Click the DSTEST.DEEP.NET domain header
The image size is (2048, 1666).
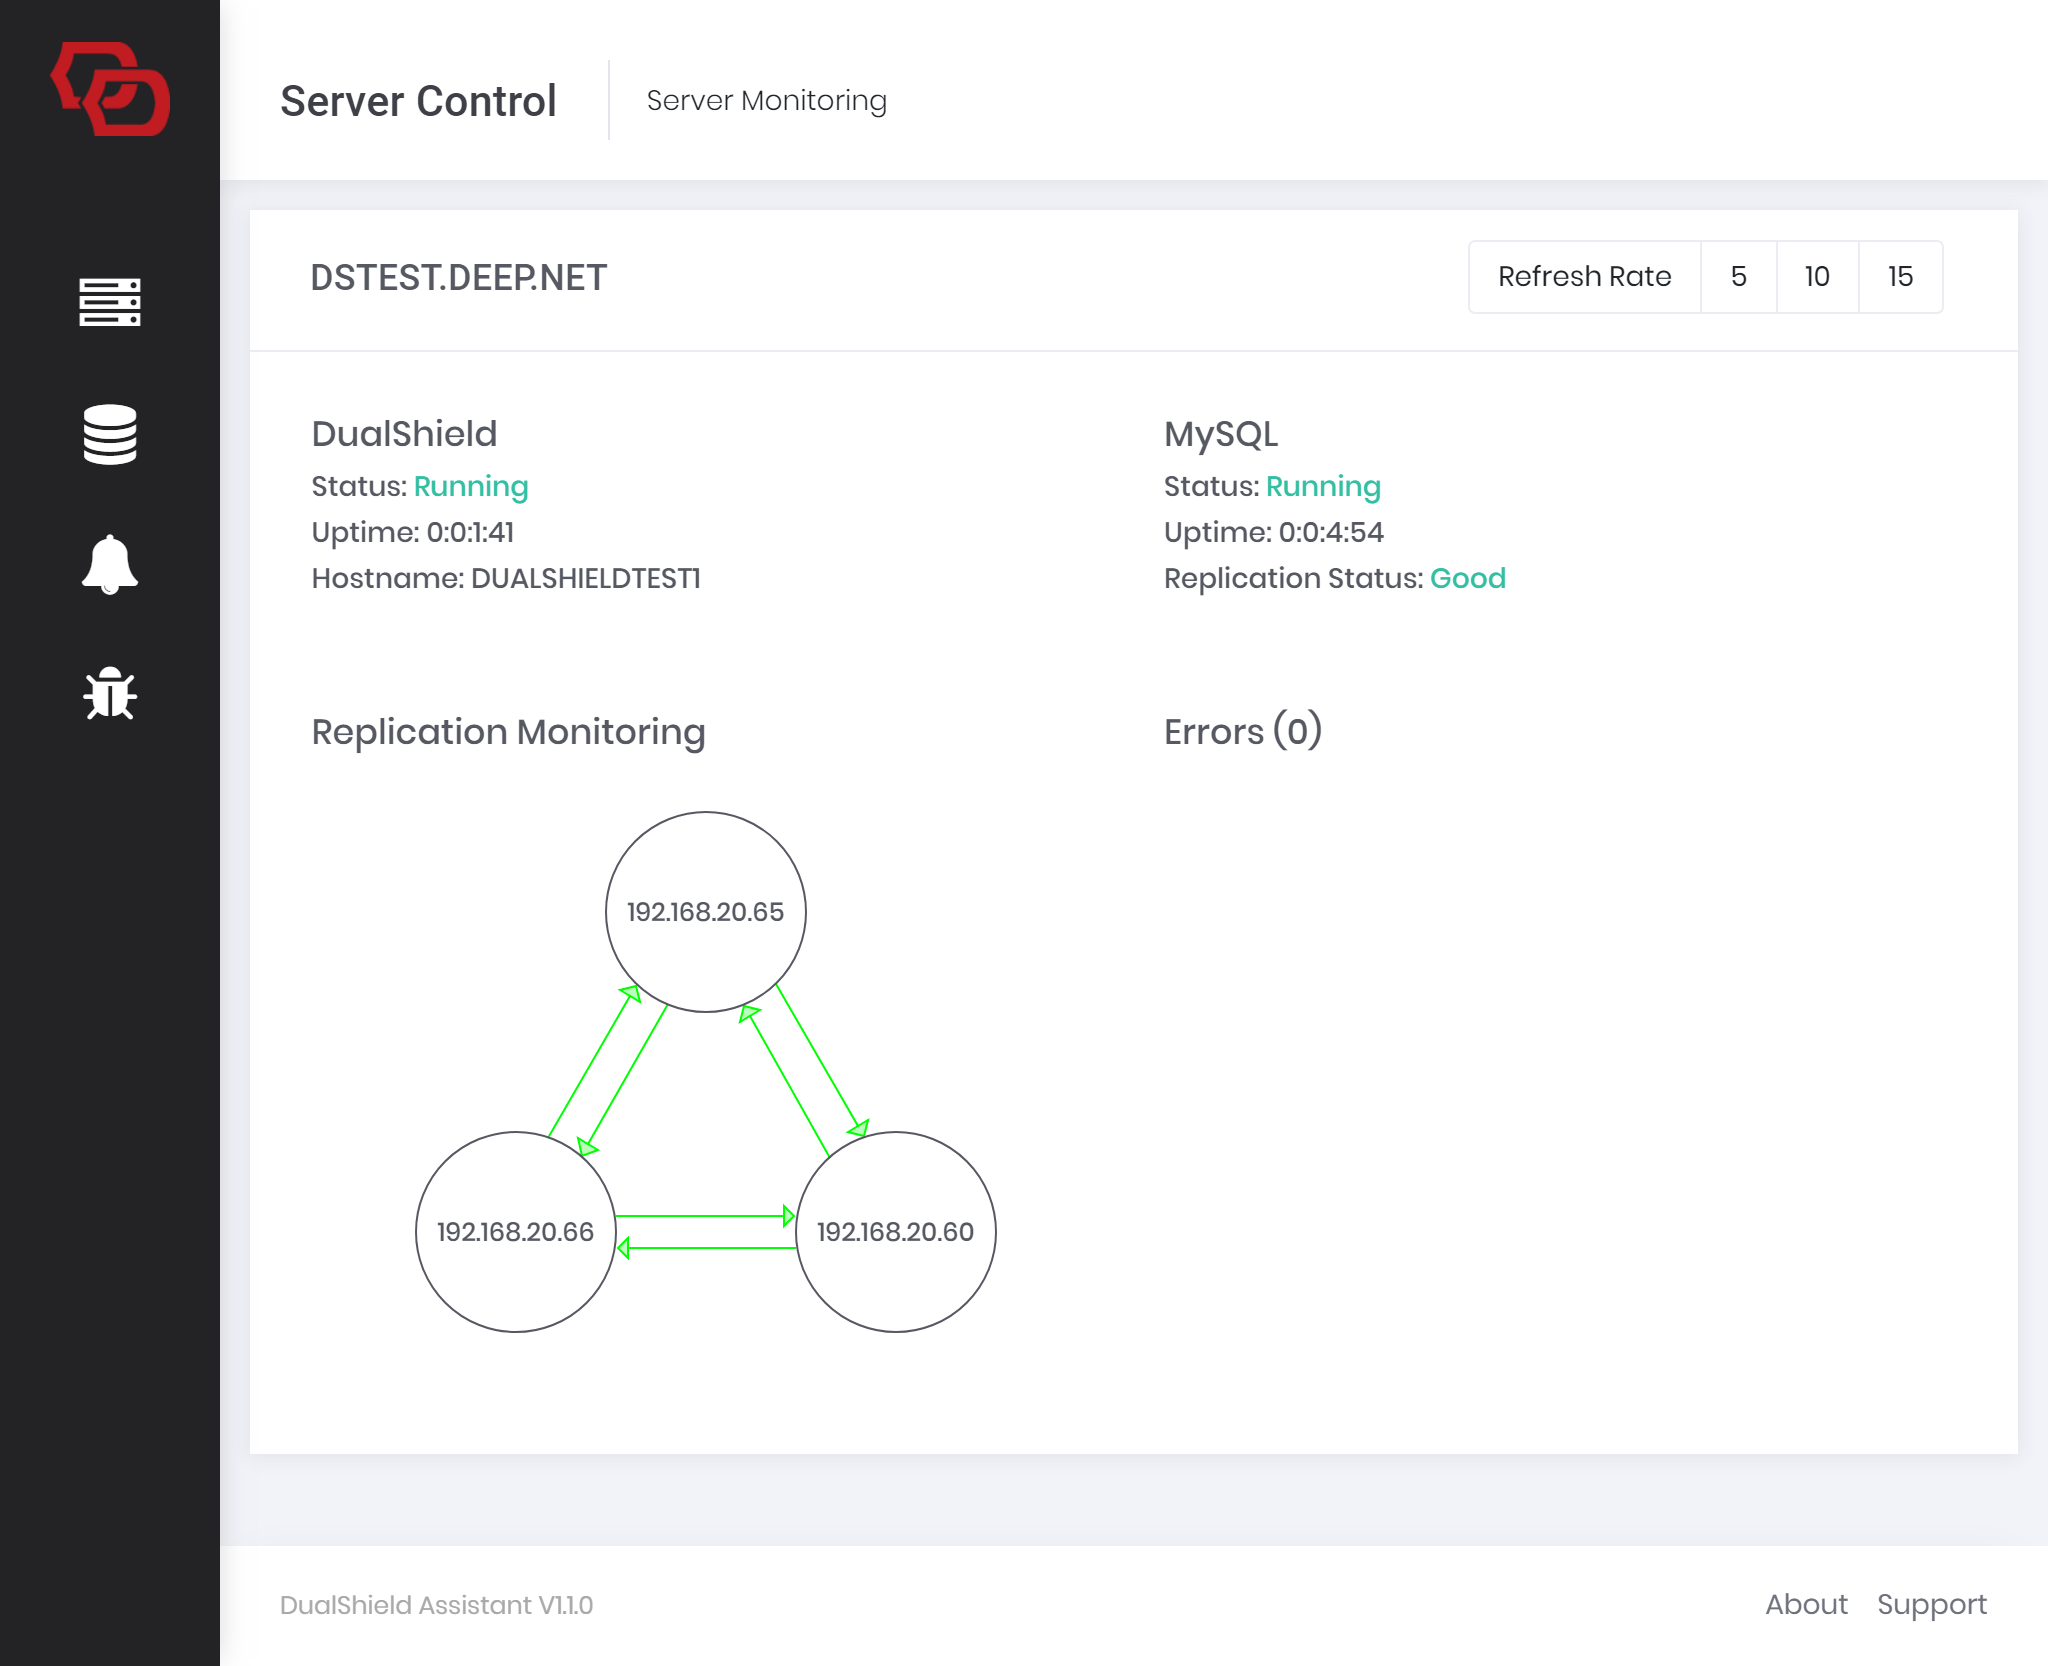tap(458, 278)
